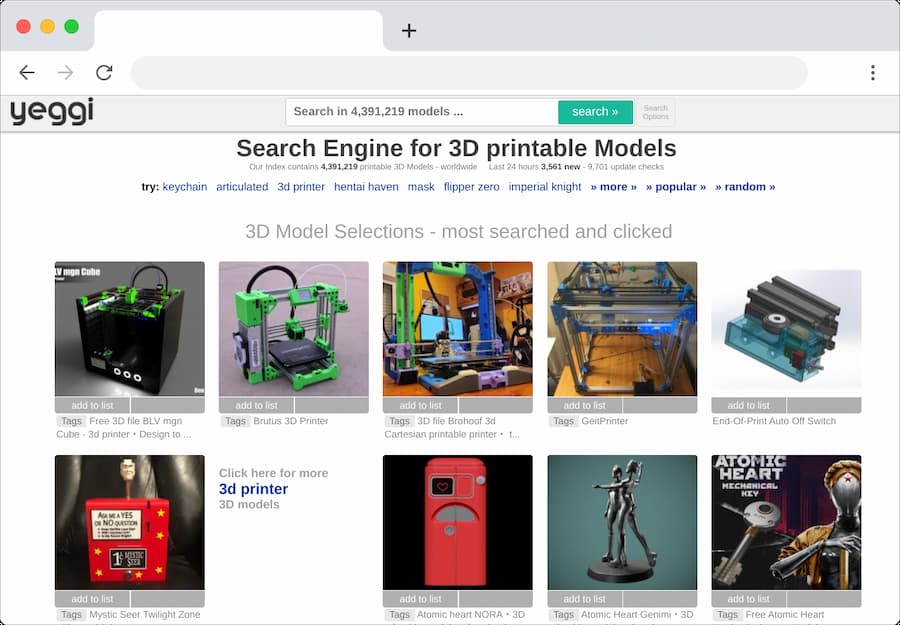Viewport: 900px width, 625px height.
Task: Click the green search button
Action: click(x=595, y=112)
